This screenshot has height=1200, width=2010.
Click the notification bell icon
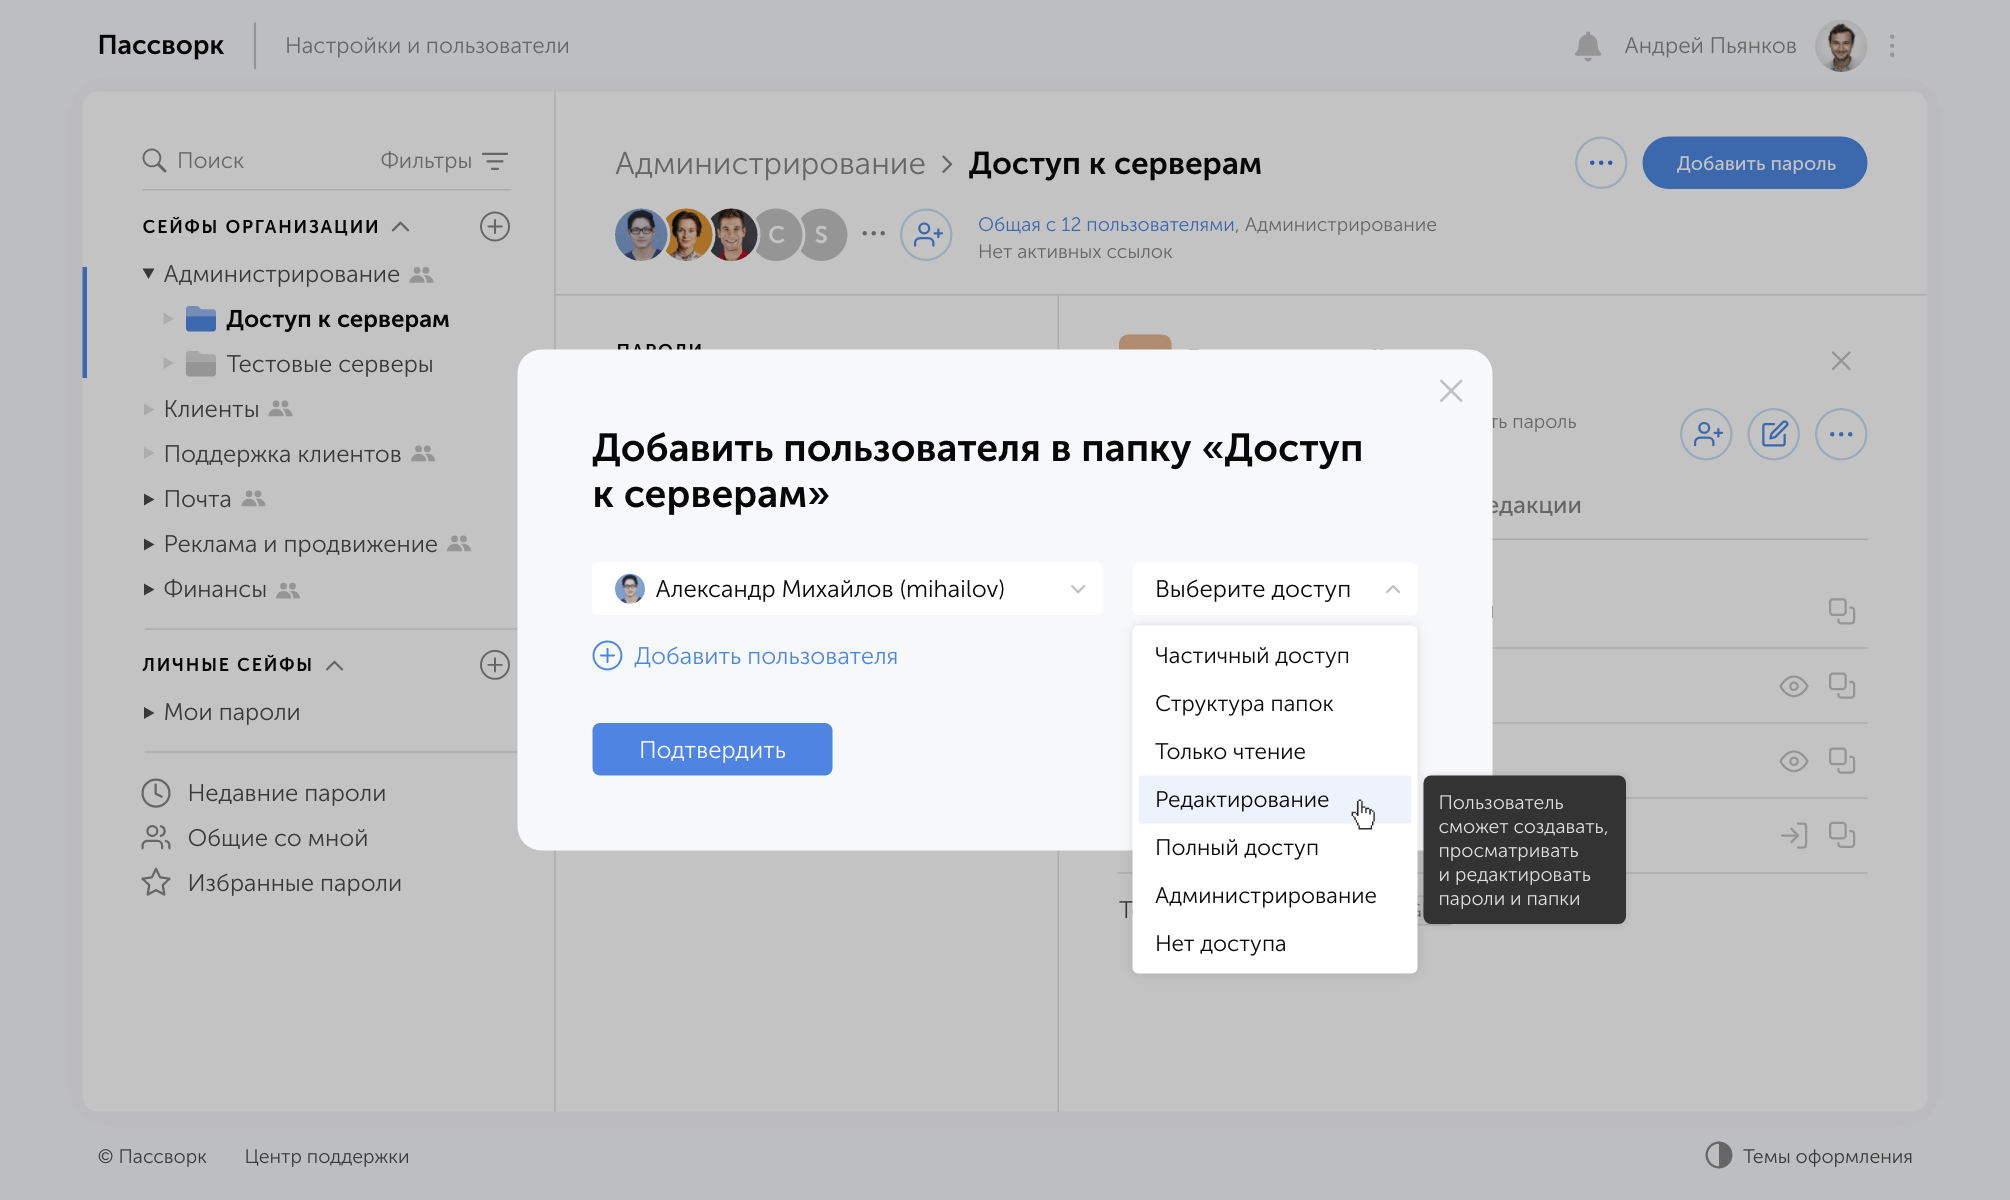1587,46
